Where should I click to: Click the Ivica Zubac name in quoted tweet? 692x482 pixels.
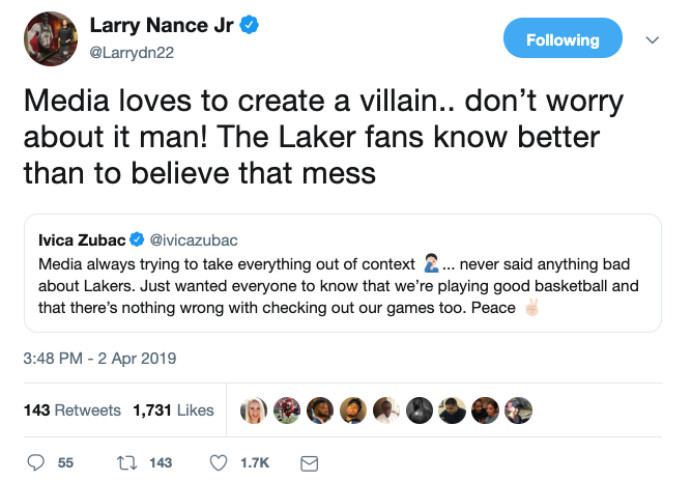click(x=80, y=241)
